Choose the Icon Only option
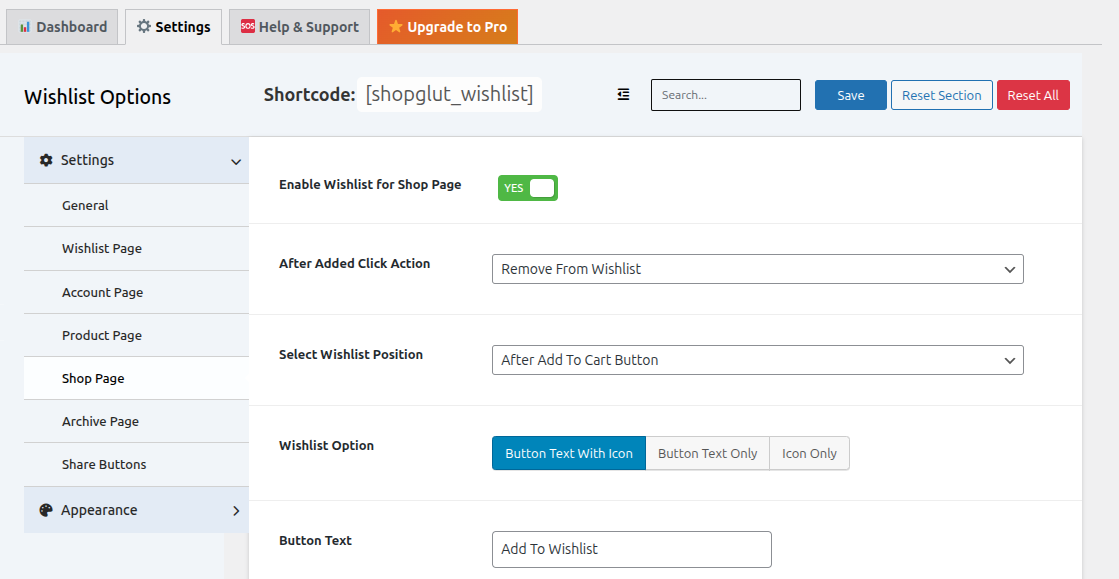The image size is (1119, 579). coord(809,453)
